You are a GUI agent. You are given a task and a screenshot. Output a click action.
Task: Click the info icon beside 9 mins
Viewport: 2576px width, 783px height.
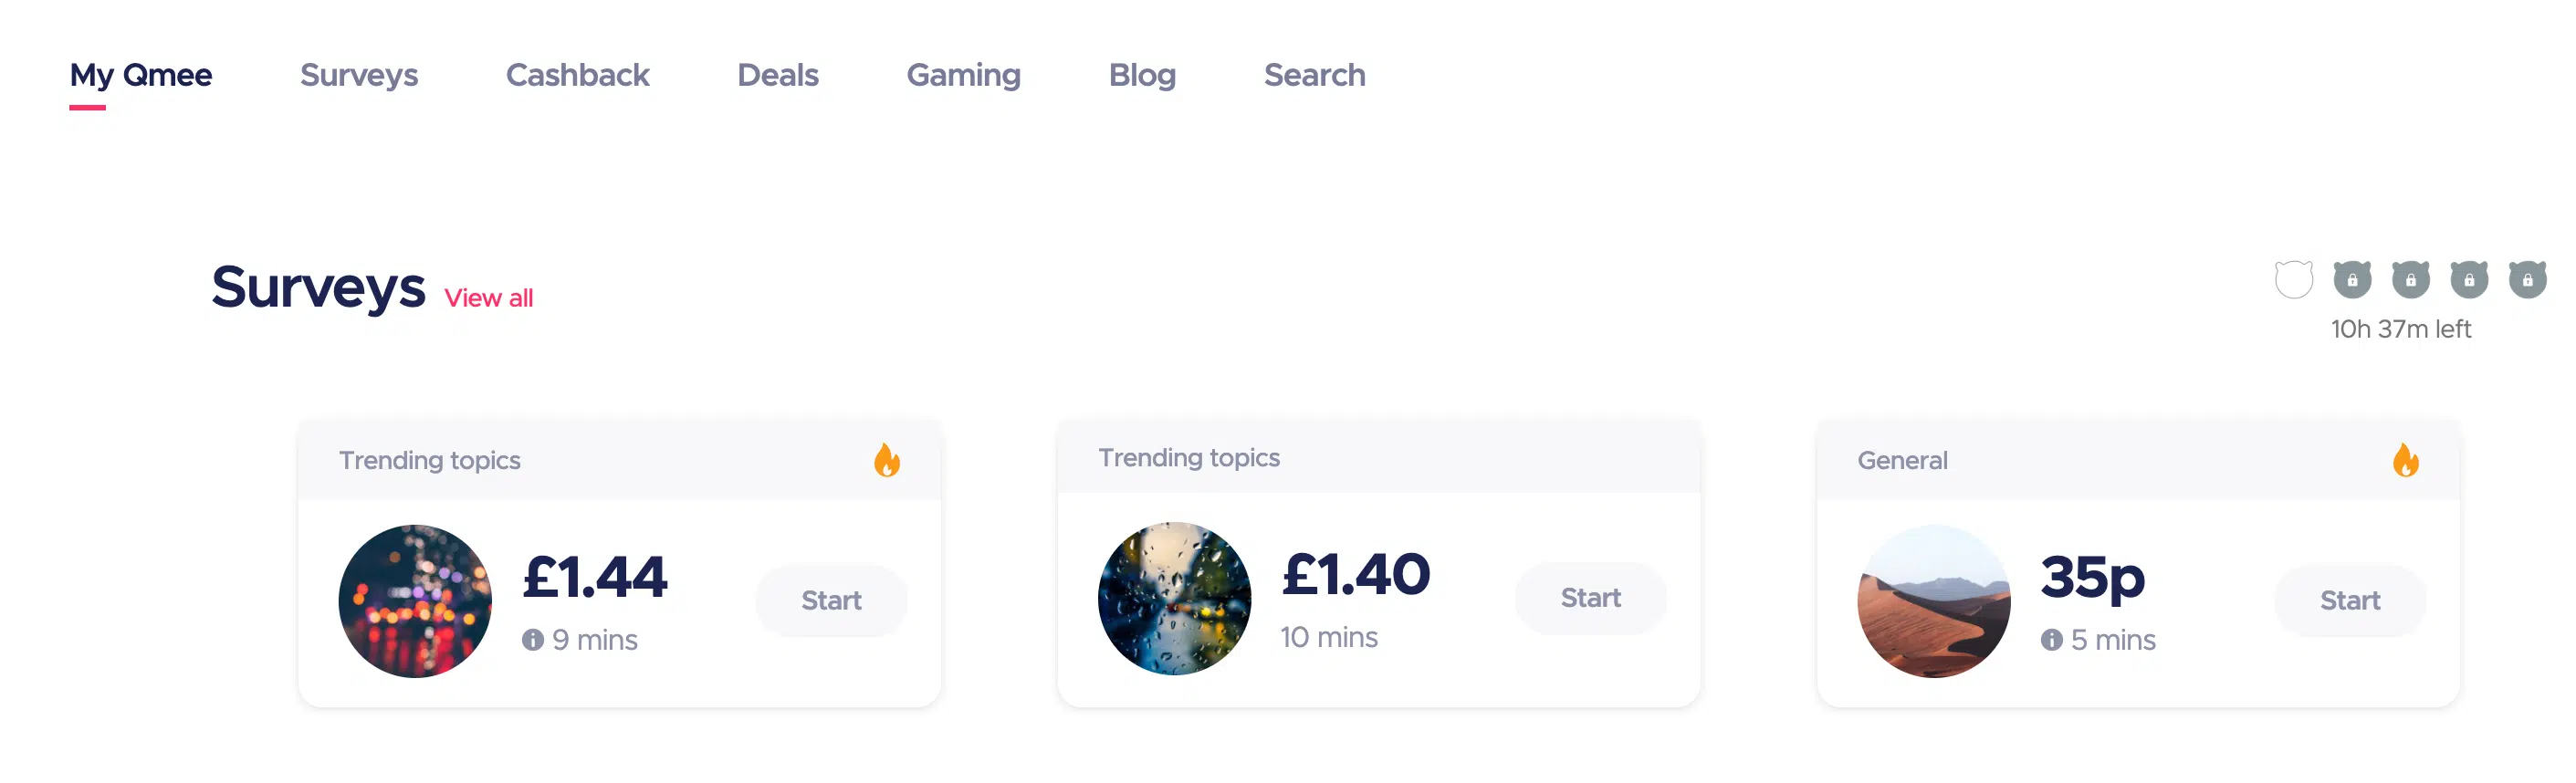(x=532, y=638)
